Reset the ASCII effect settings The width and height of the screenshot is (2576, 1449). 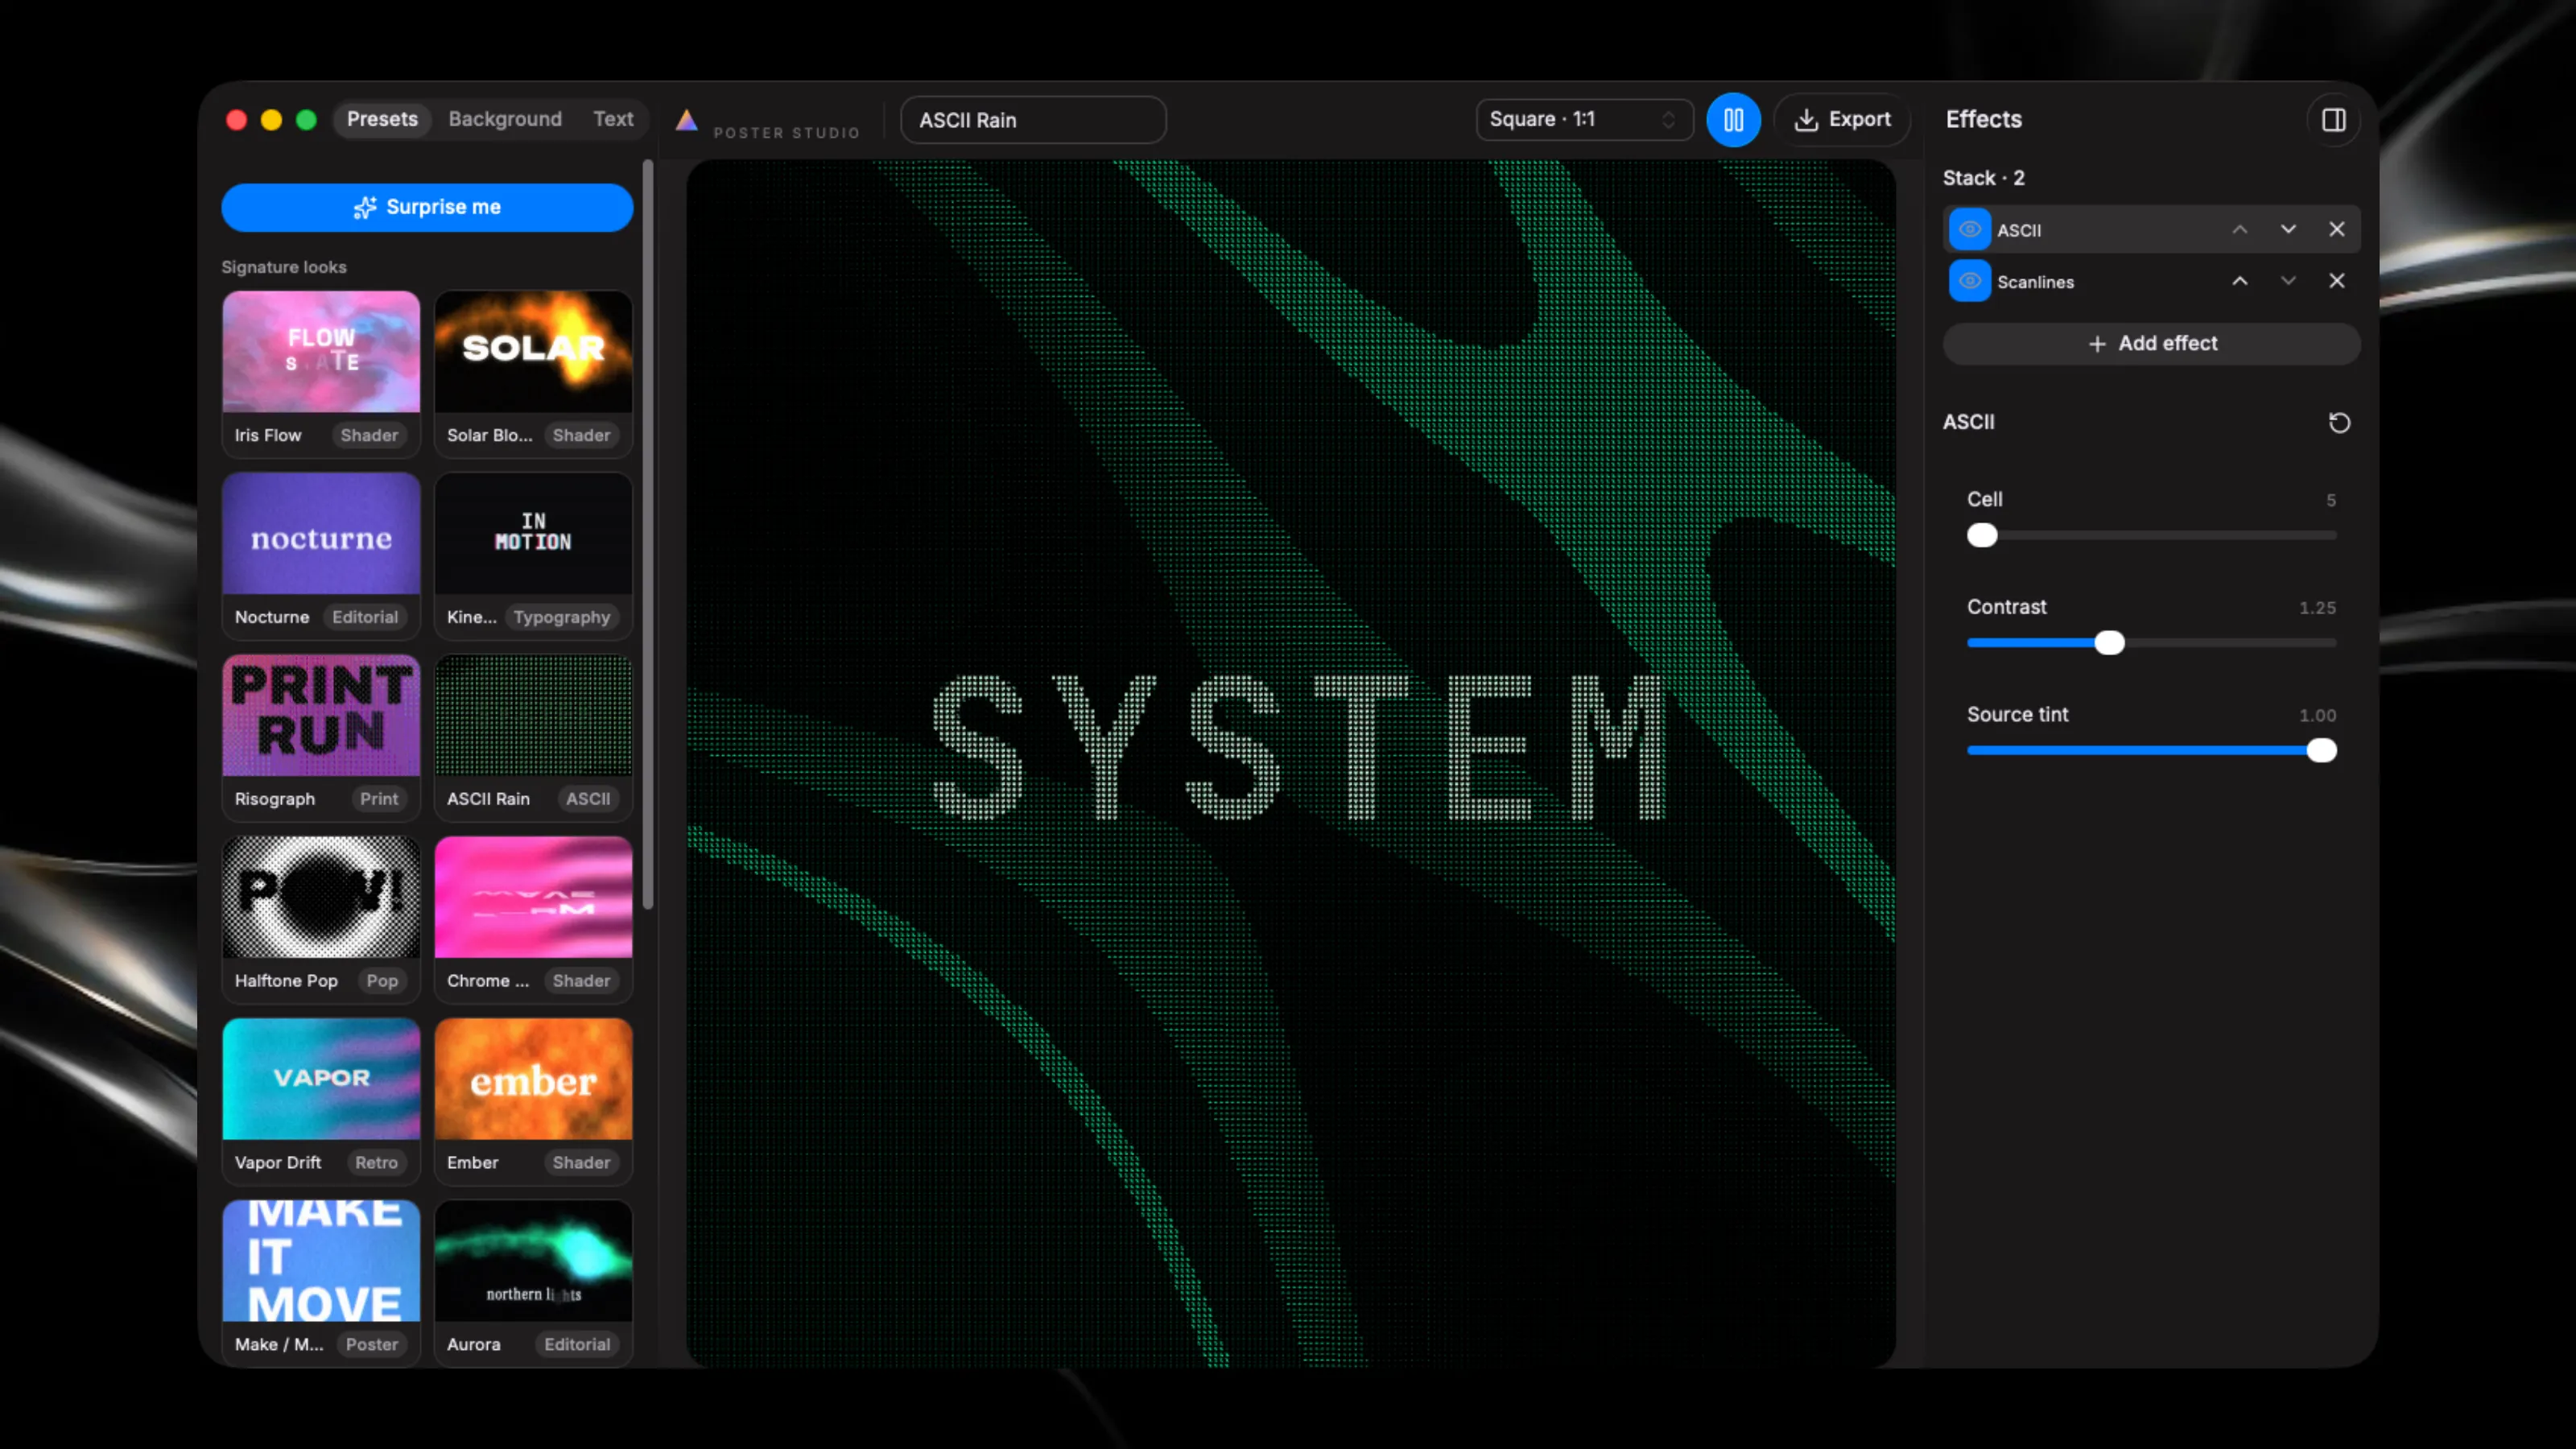click(2339, 423)
